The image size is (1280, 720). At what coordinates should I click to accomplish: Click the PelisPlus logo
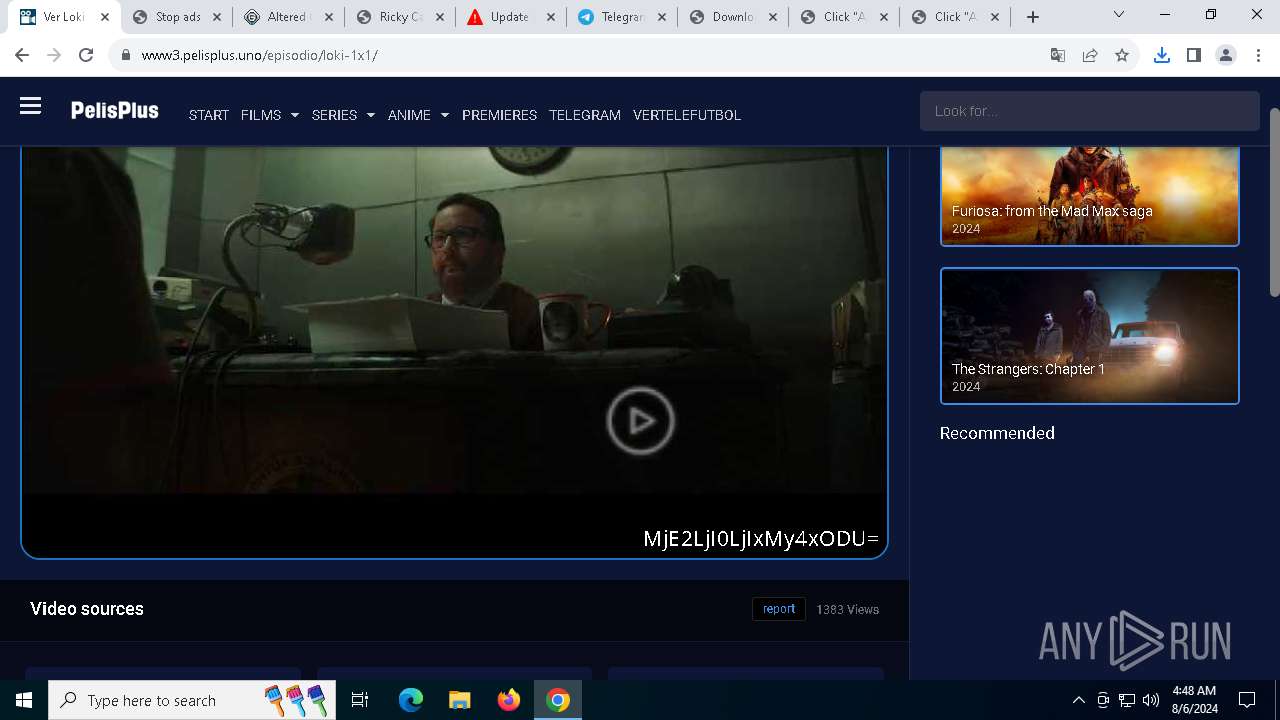pos(114,110)
